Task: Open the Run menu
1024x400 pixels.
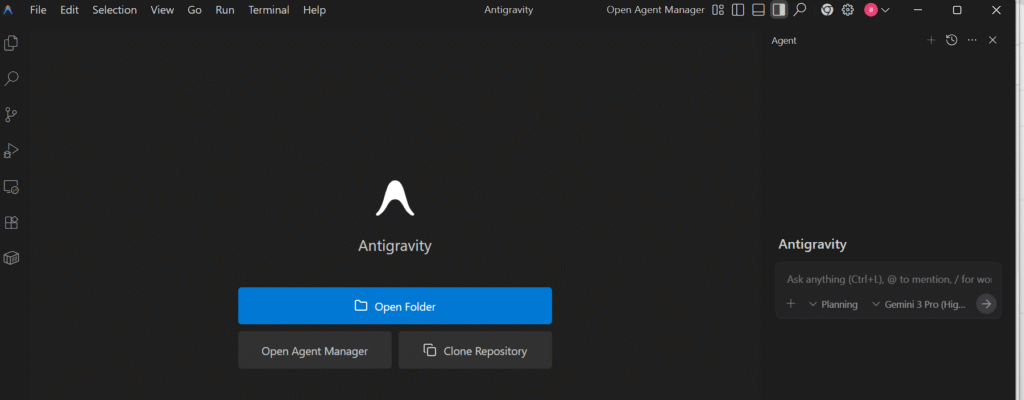Action: (225, 10)
